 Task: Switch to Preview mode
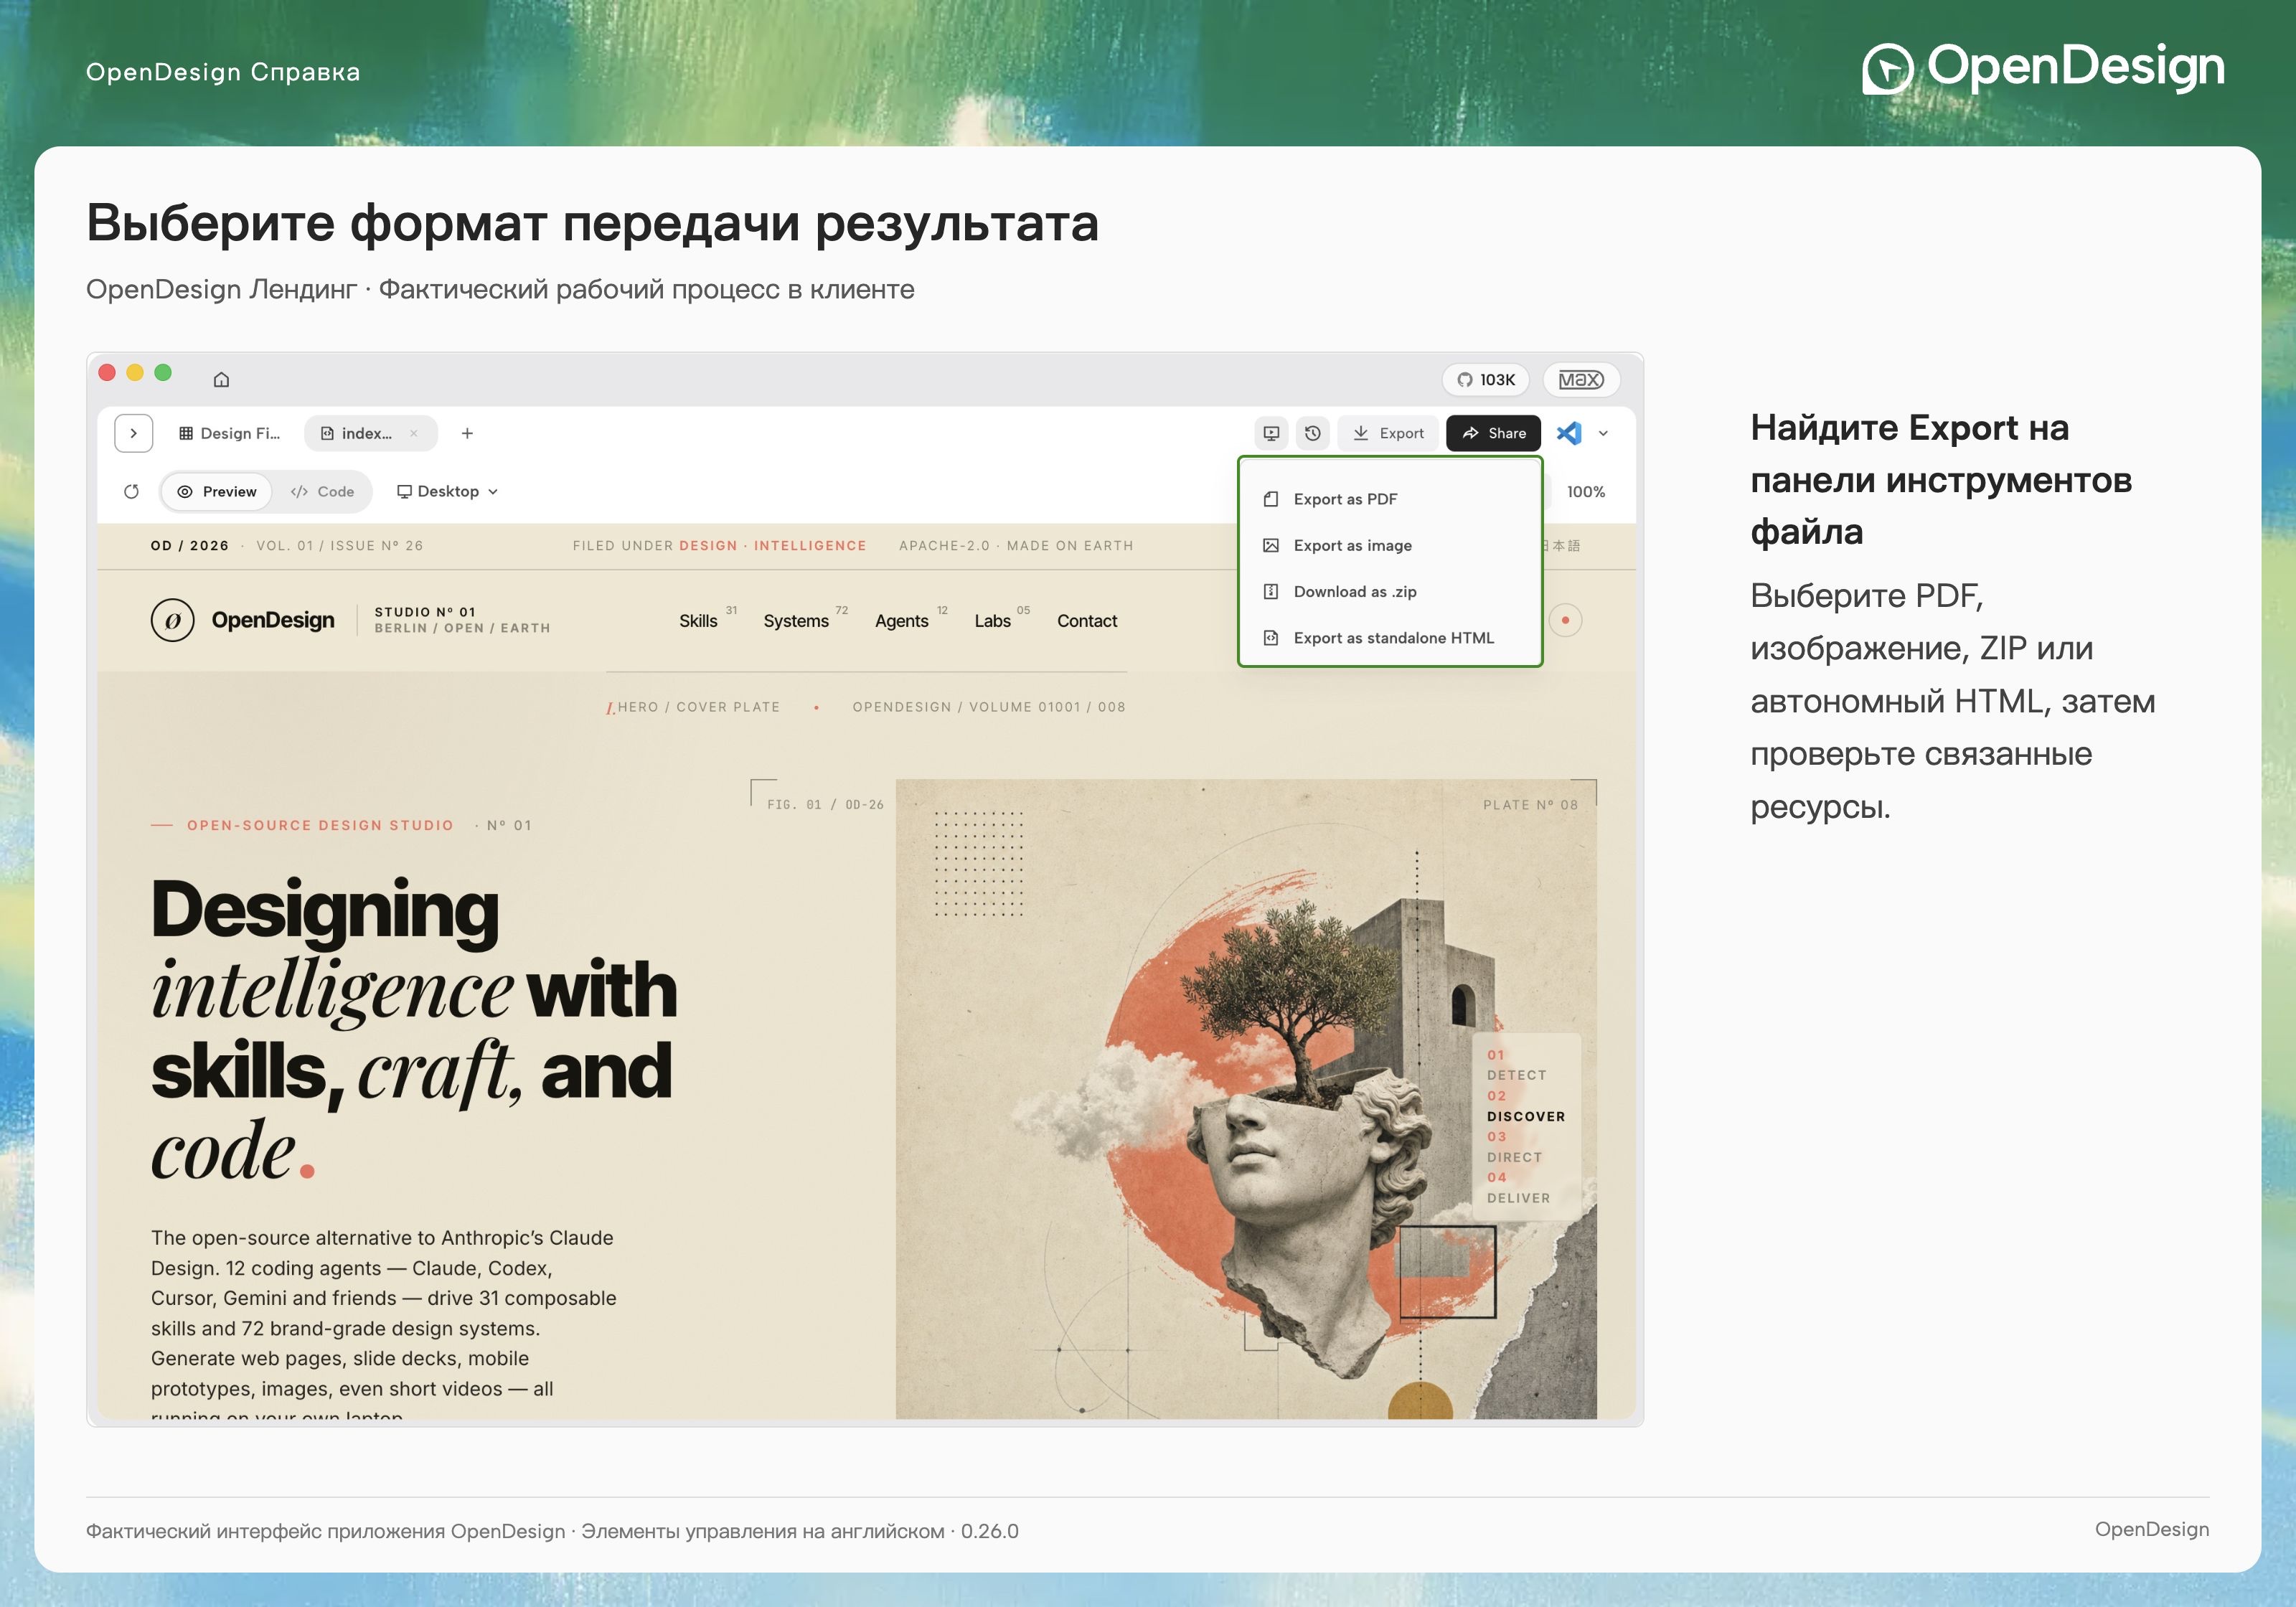[x=217, y=491]
